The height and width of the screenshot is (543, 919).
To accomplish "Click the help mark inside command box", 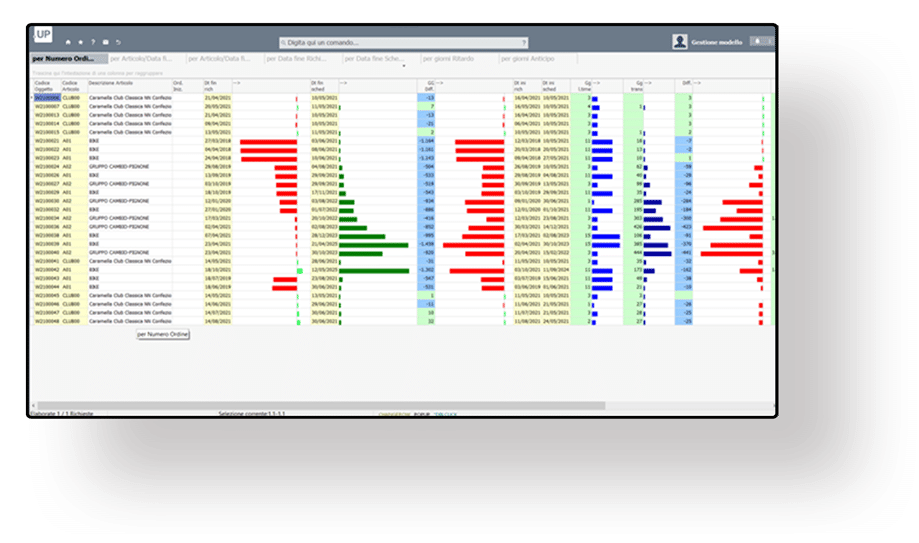I will pyautogui.click(x=523, y=43).
